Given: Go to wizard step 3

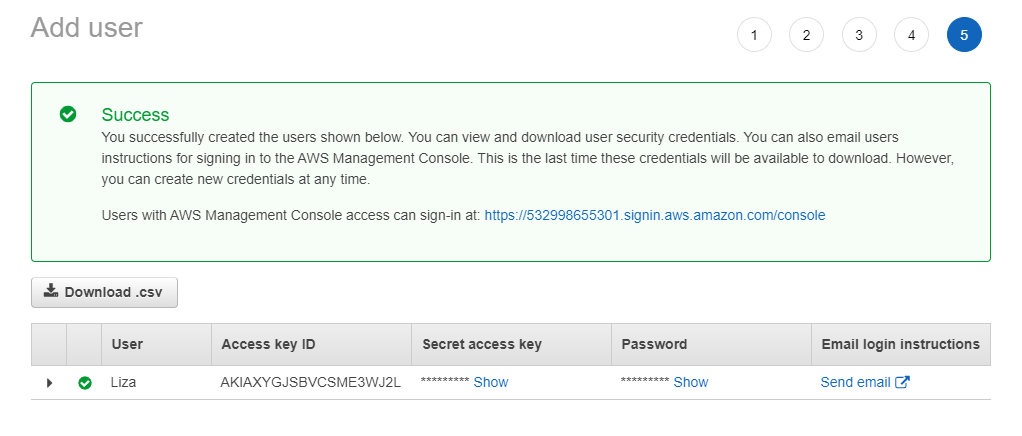Looking at the screenshot, I should tap(859, 35).
